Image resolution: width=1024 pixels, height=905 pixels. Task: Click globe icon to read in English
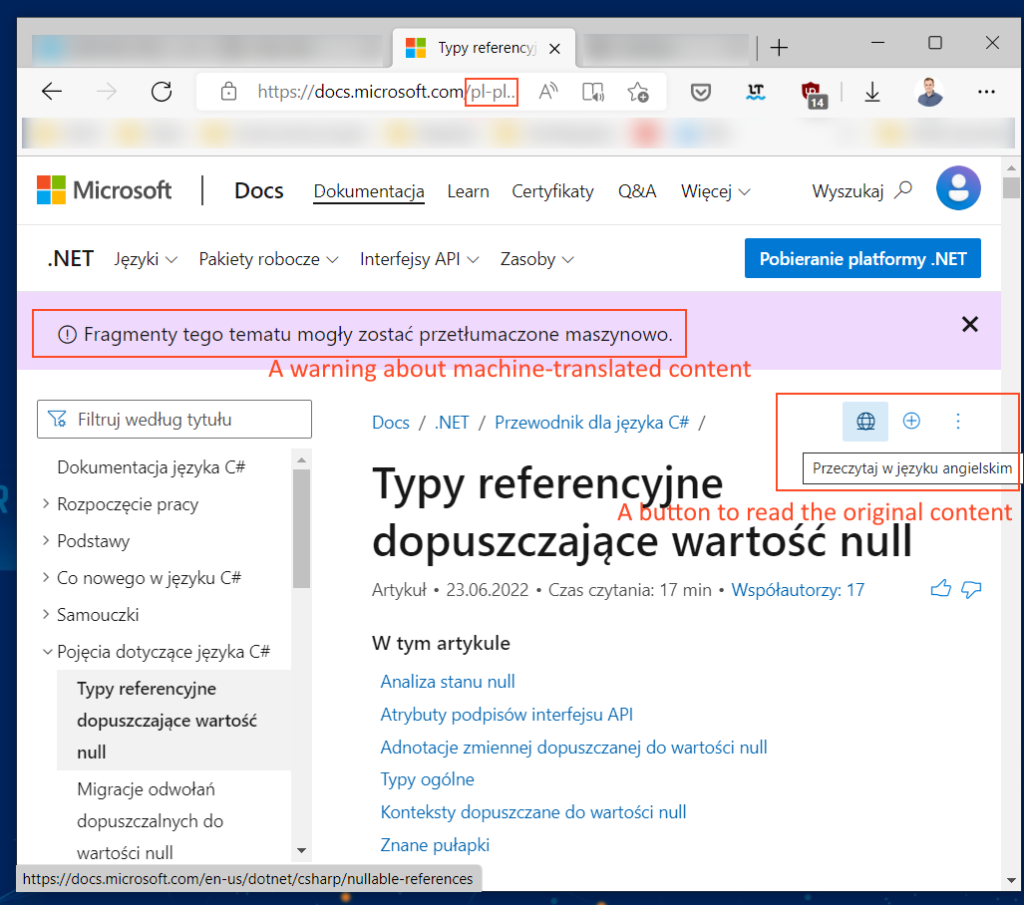coord(865,421)
